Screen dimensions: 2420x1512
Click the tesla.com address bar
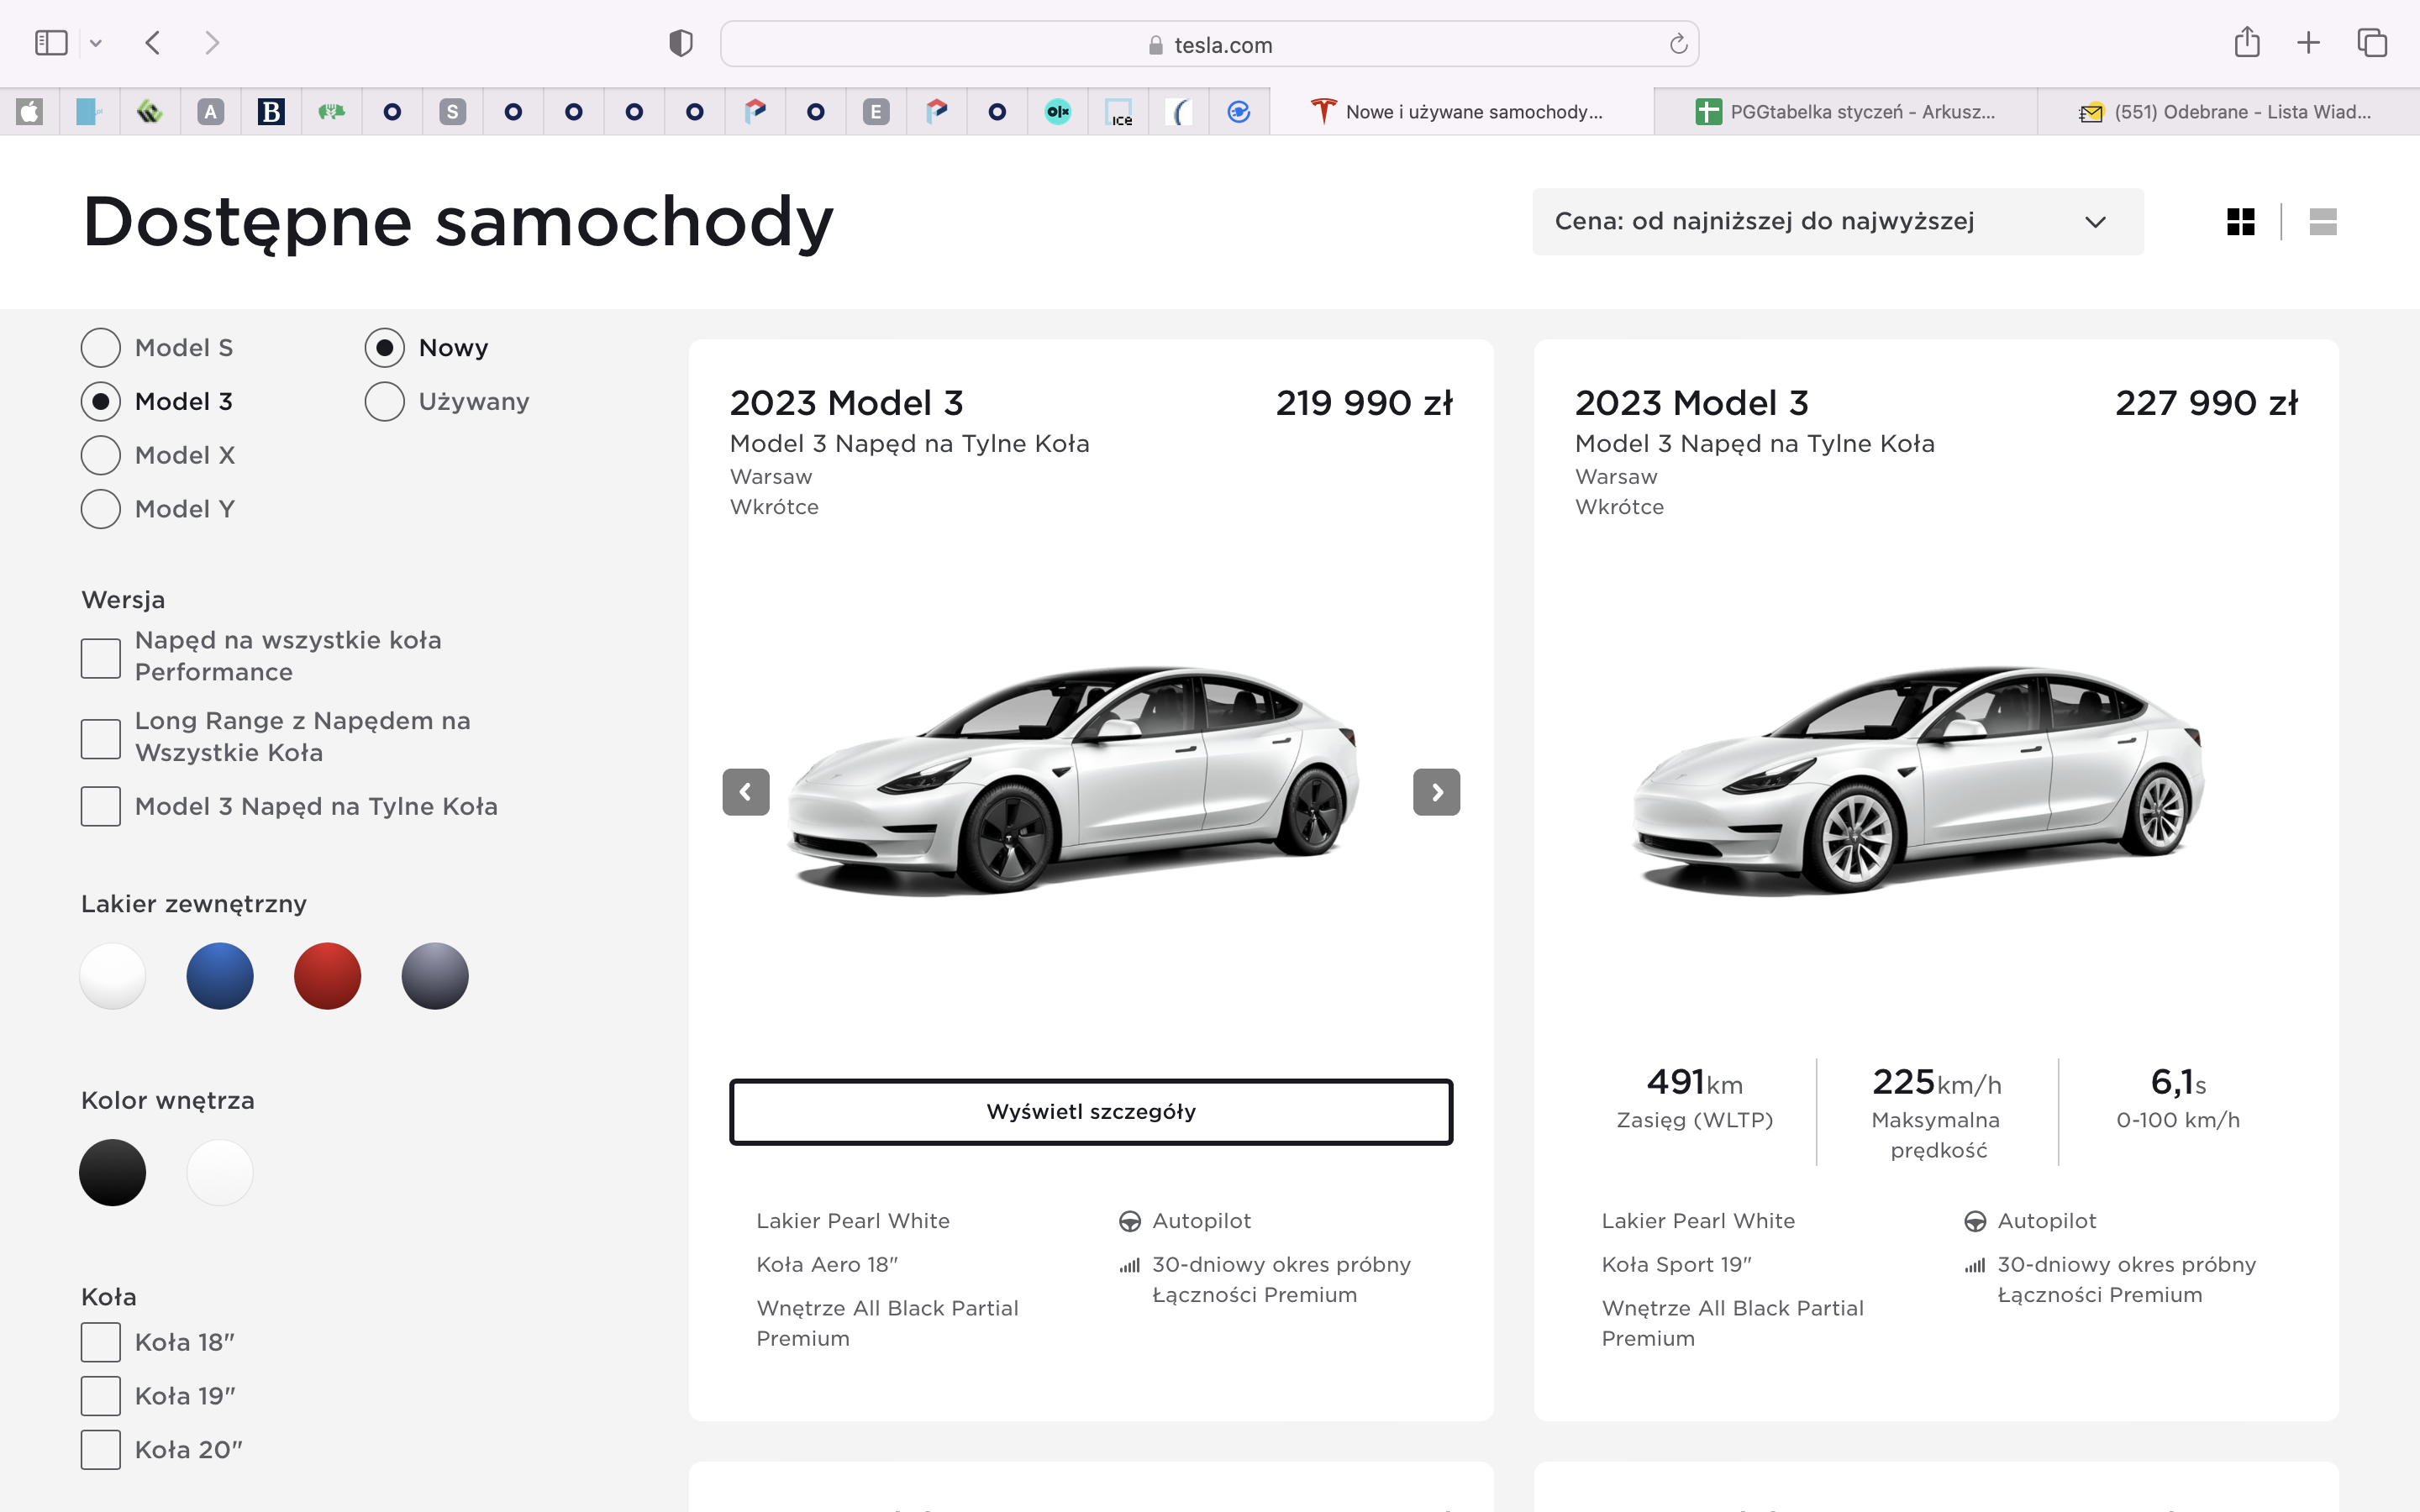coord(1209,44)
